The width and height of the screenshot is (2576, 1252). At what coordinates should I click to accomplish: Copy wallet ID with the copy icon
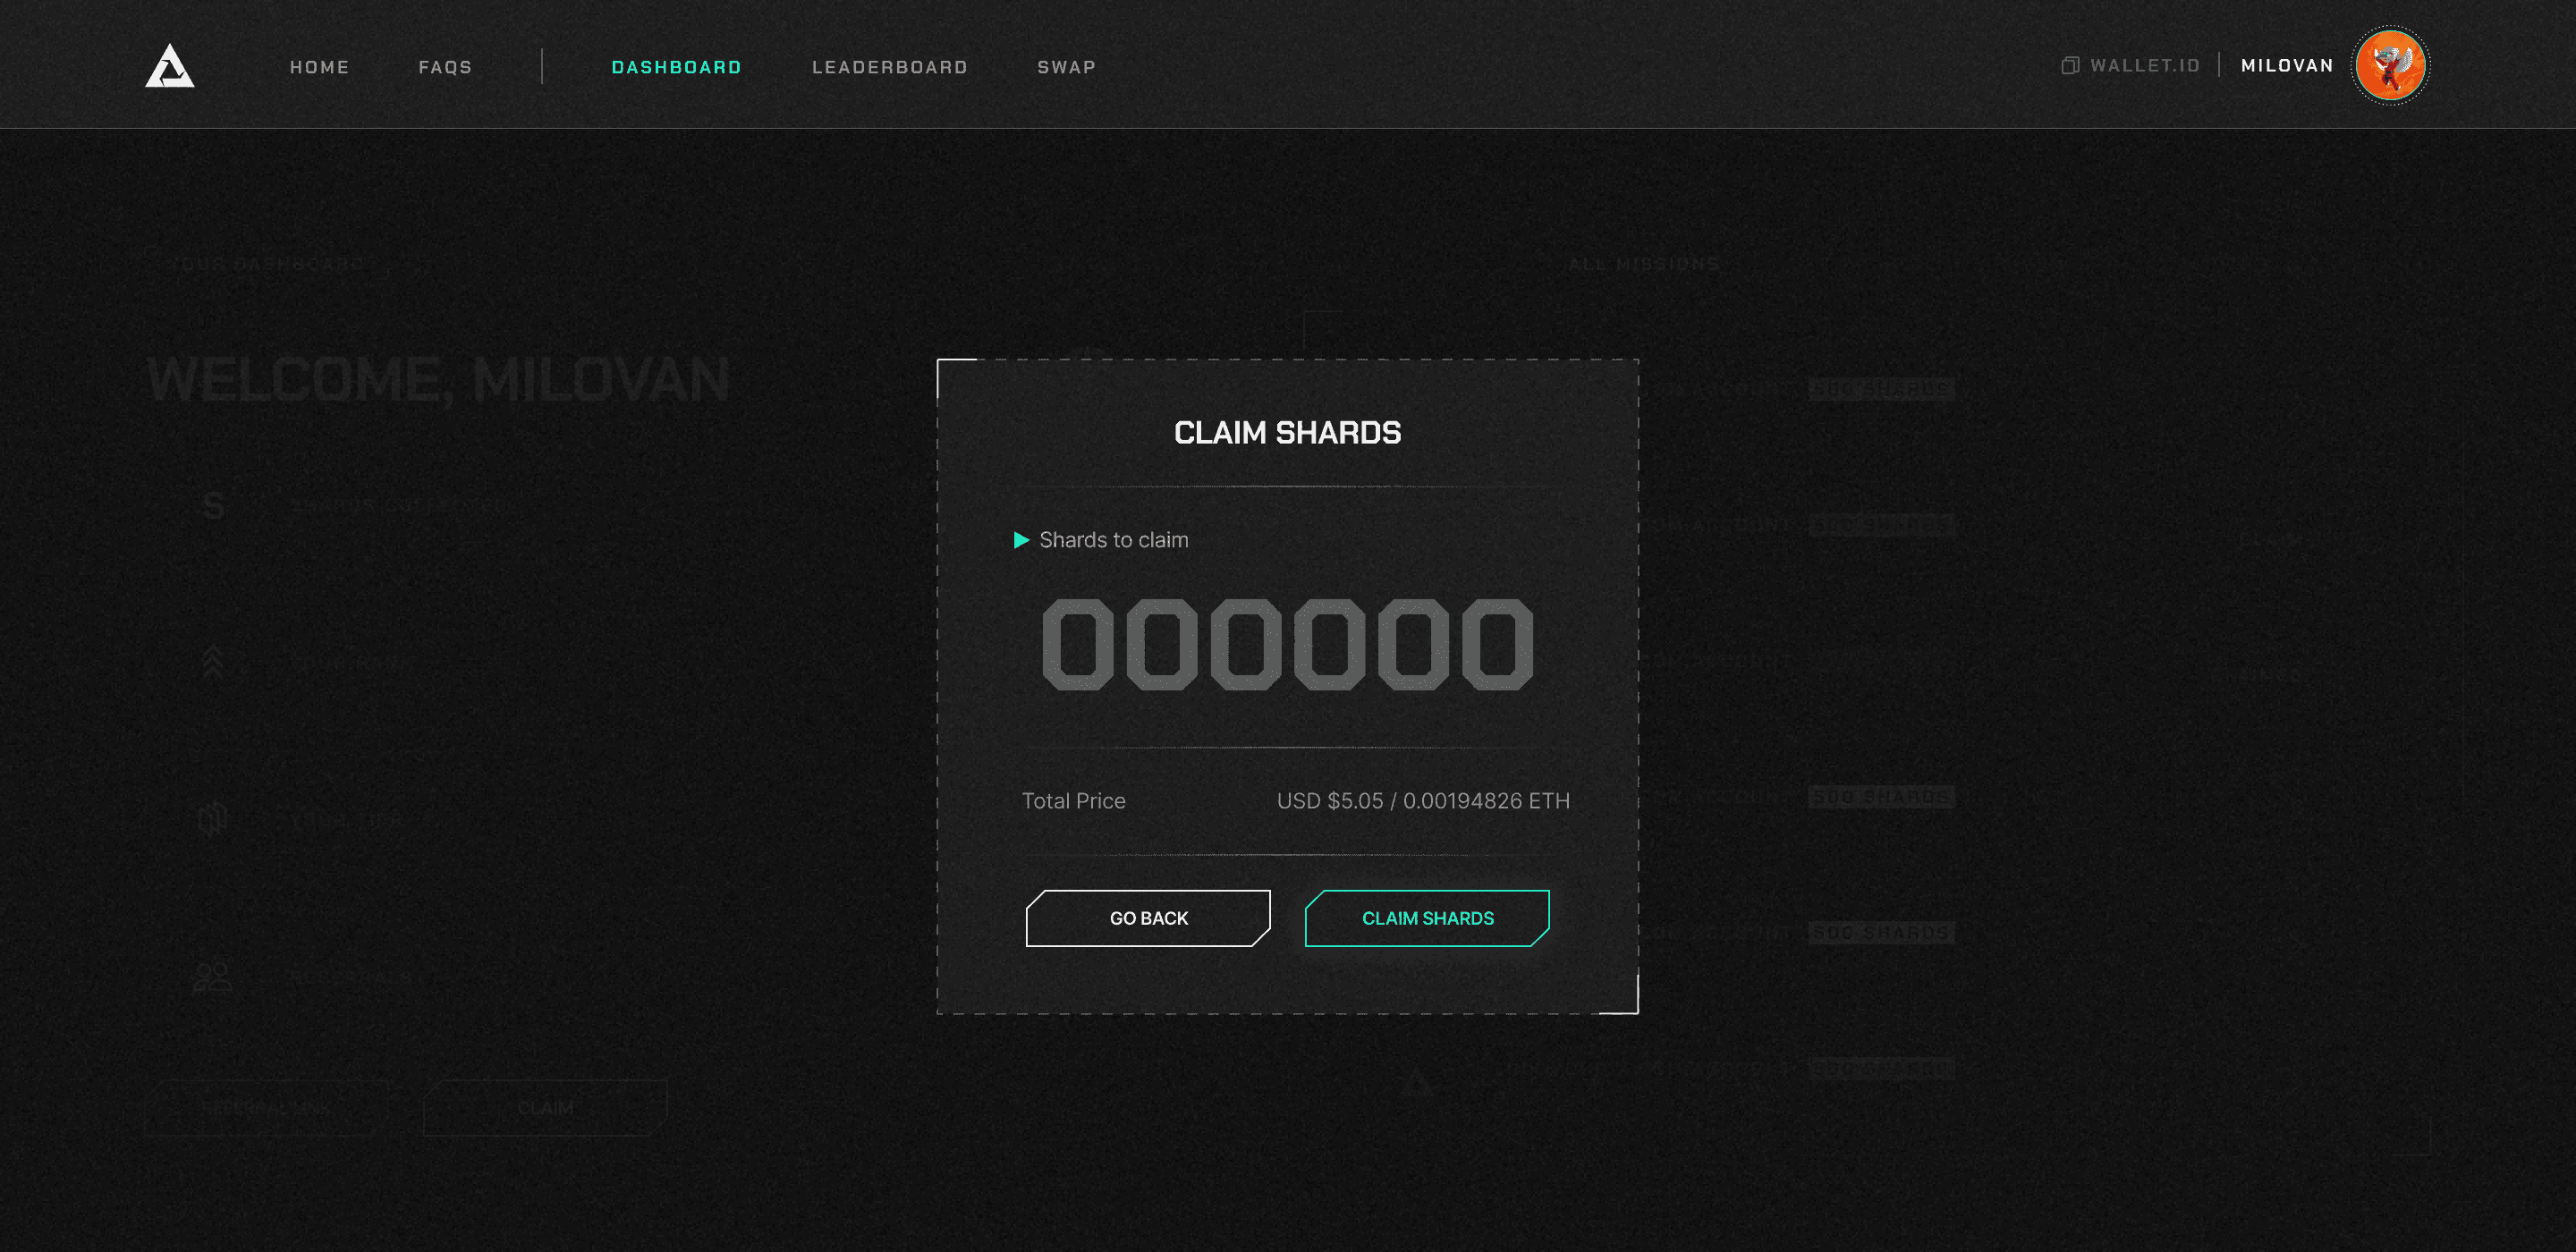[2069, 66]
